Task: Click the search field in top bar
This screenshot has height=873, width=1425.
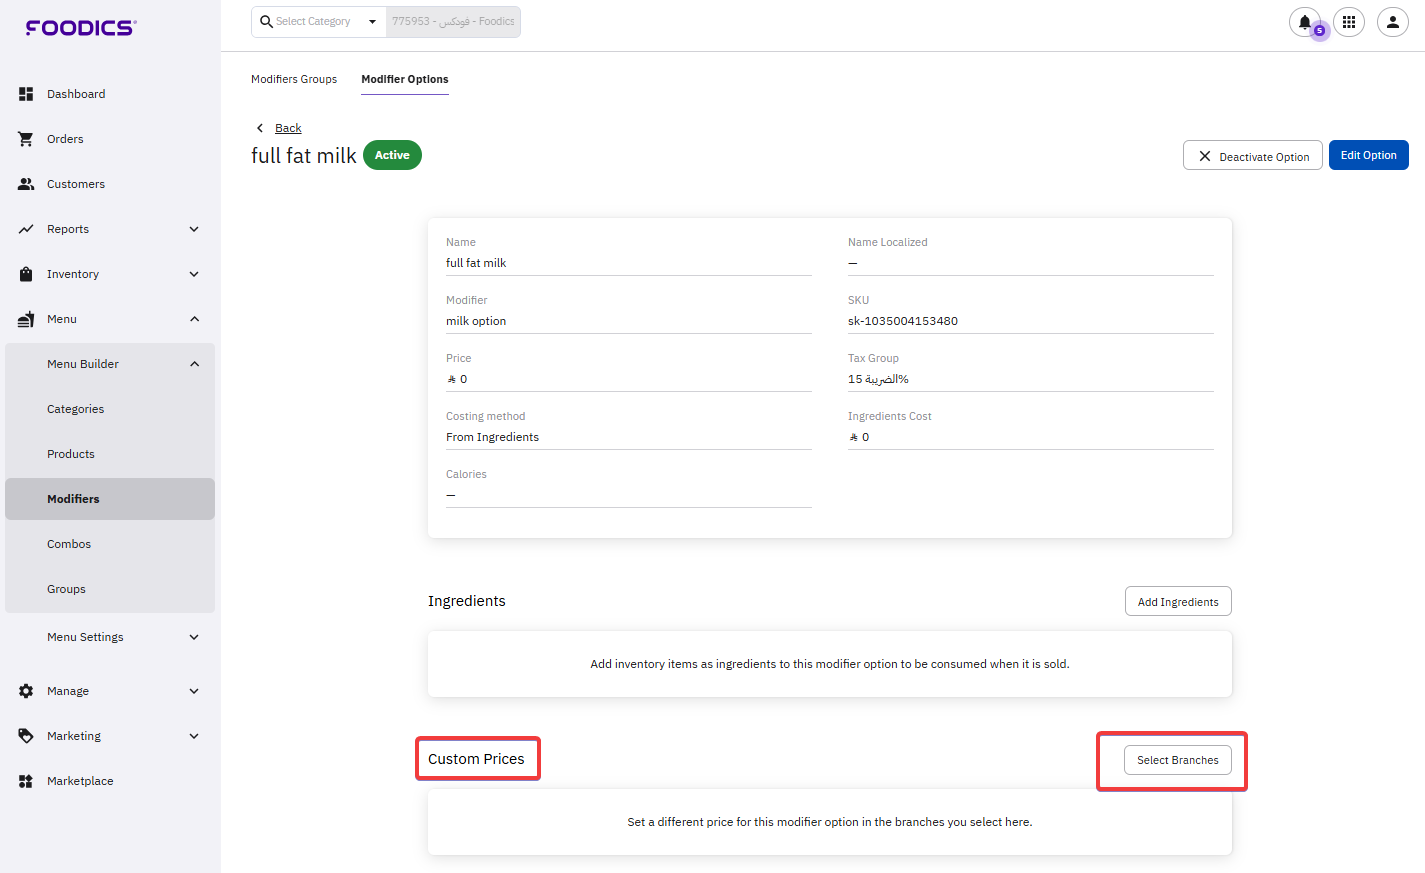Action: [x=453, y=22]
